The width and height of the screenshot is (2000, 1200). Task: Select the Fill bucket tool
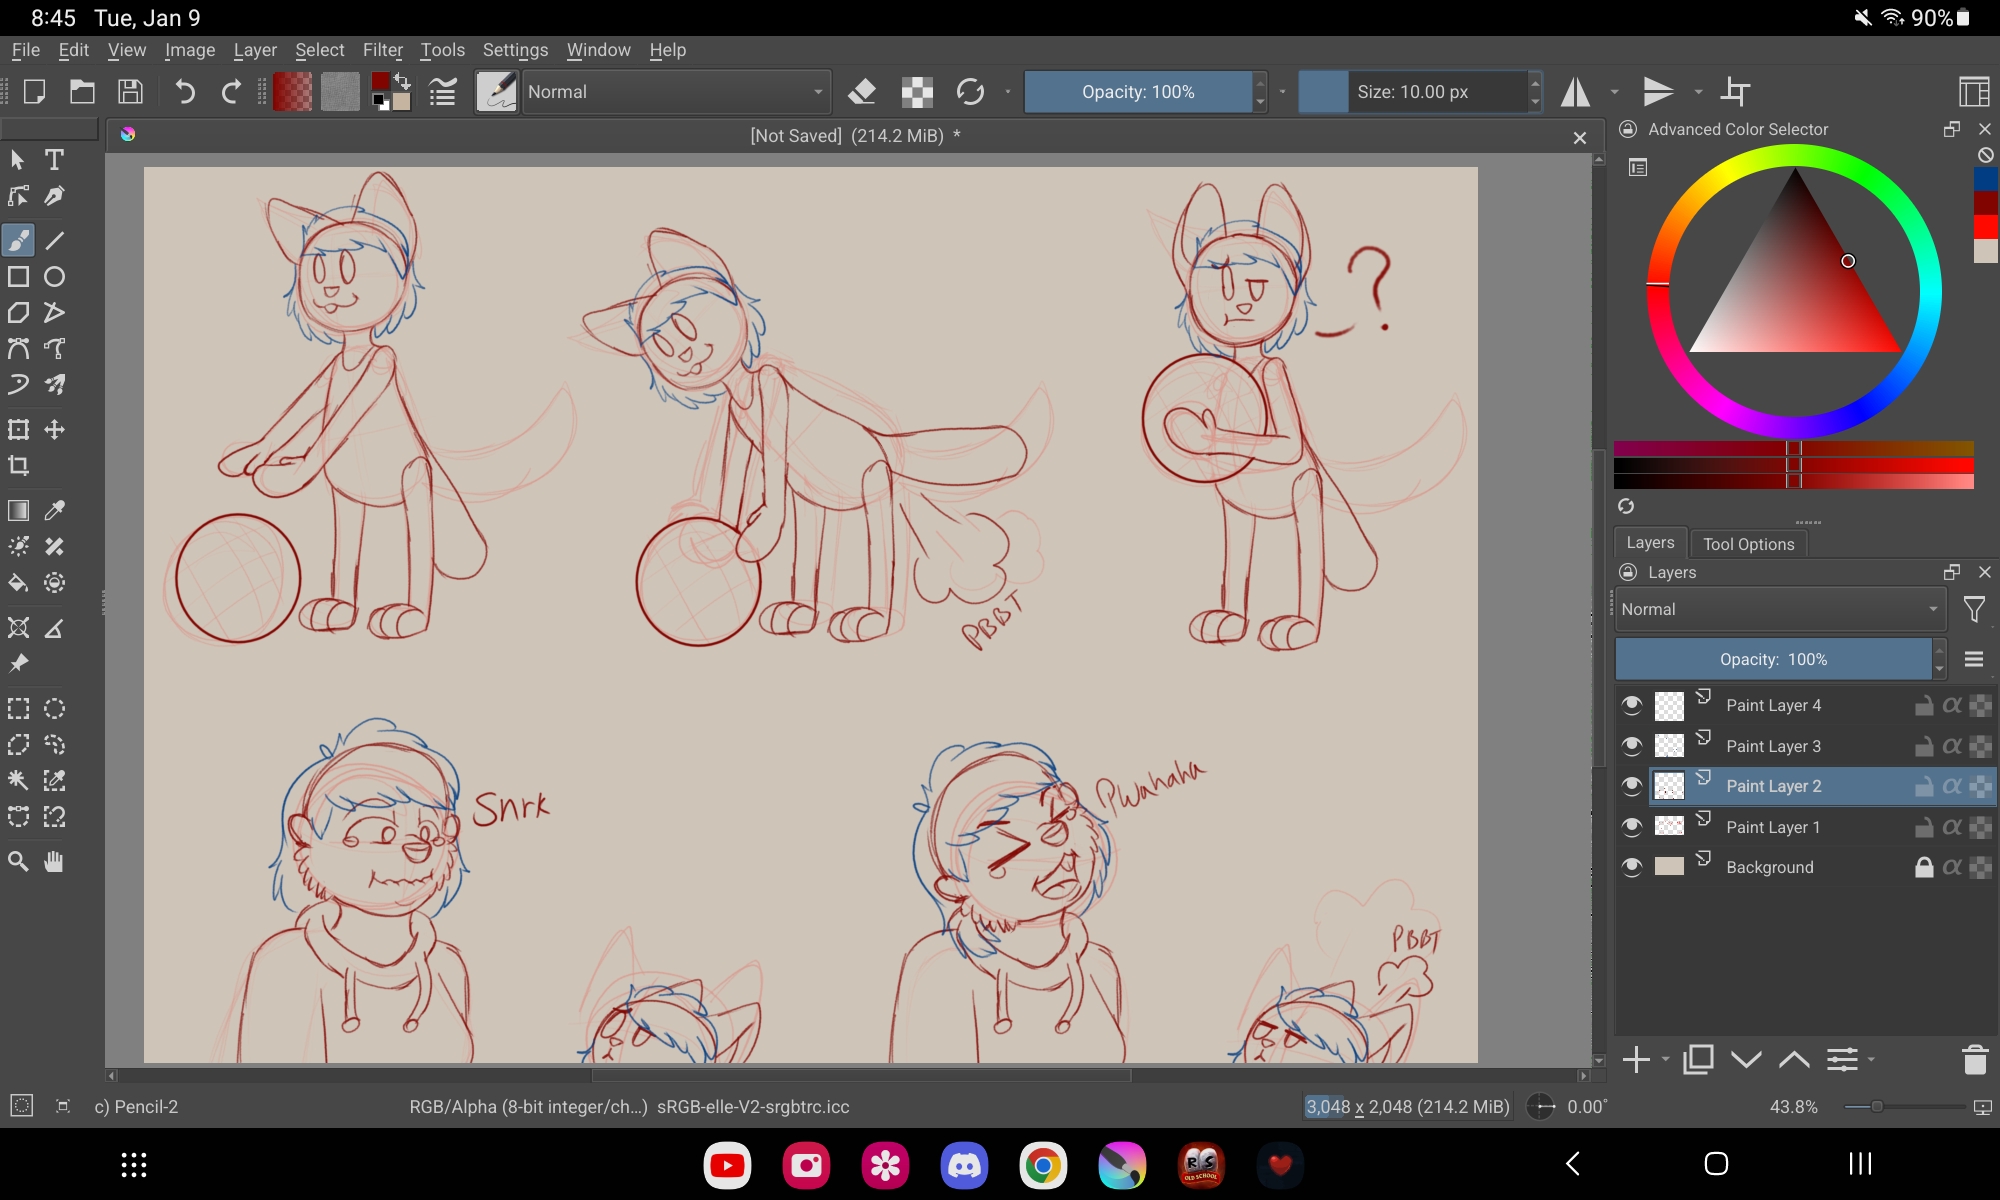pyautogui.click(x=18, y=583)
